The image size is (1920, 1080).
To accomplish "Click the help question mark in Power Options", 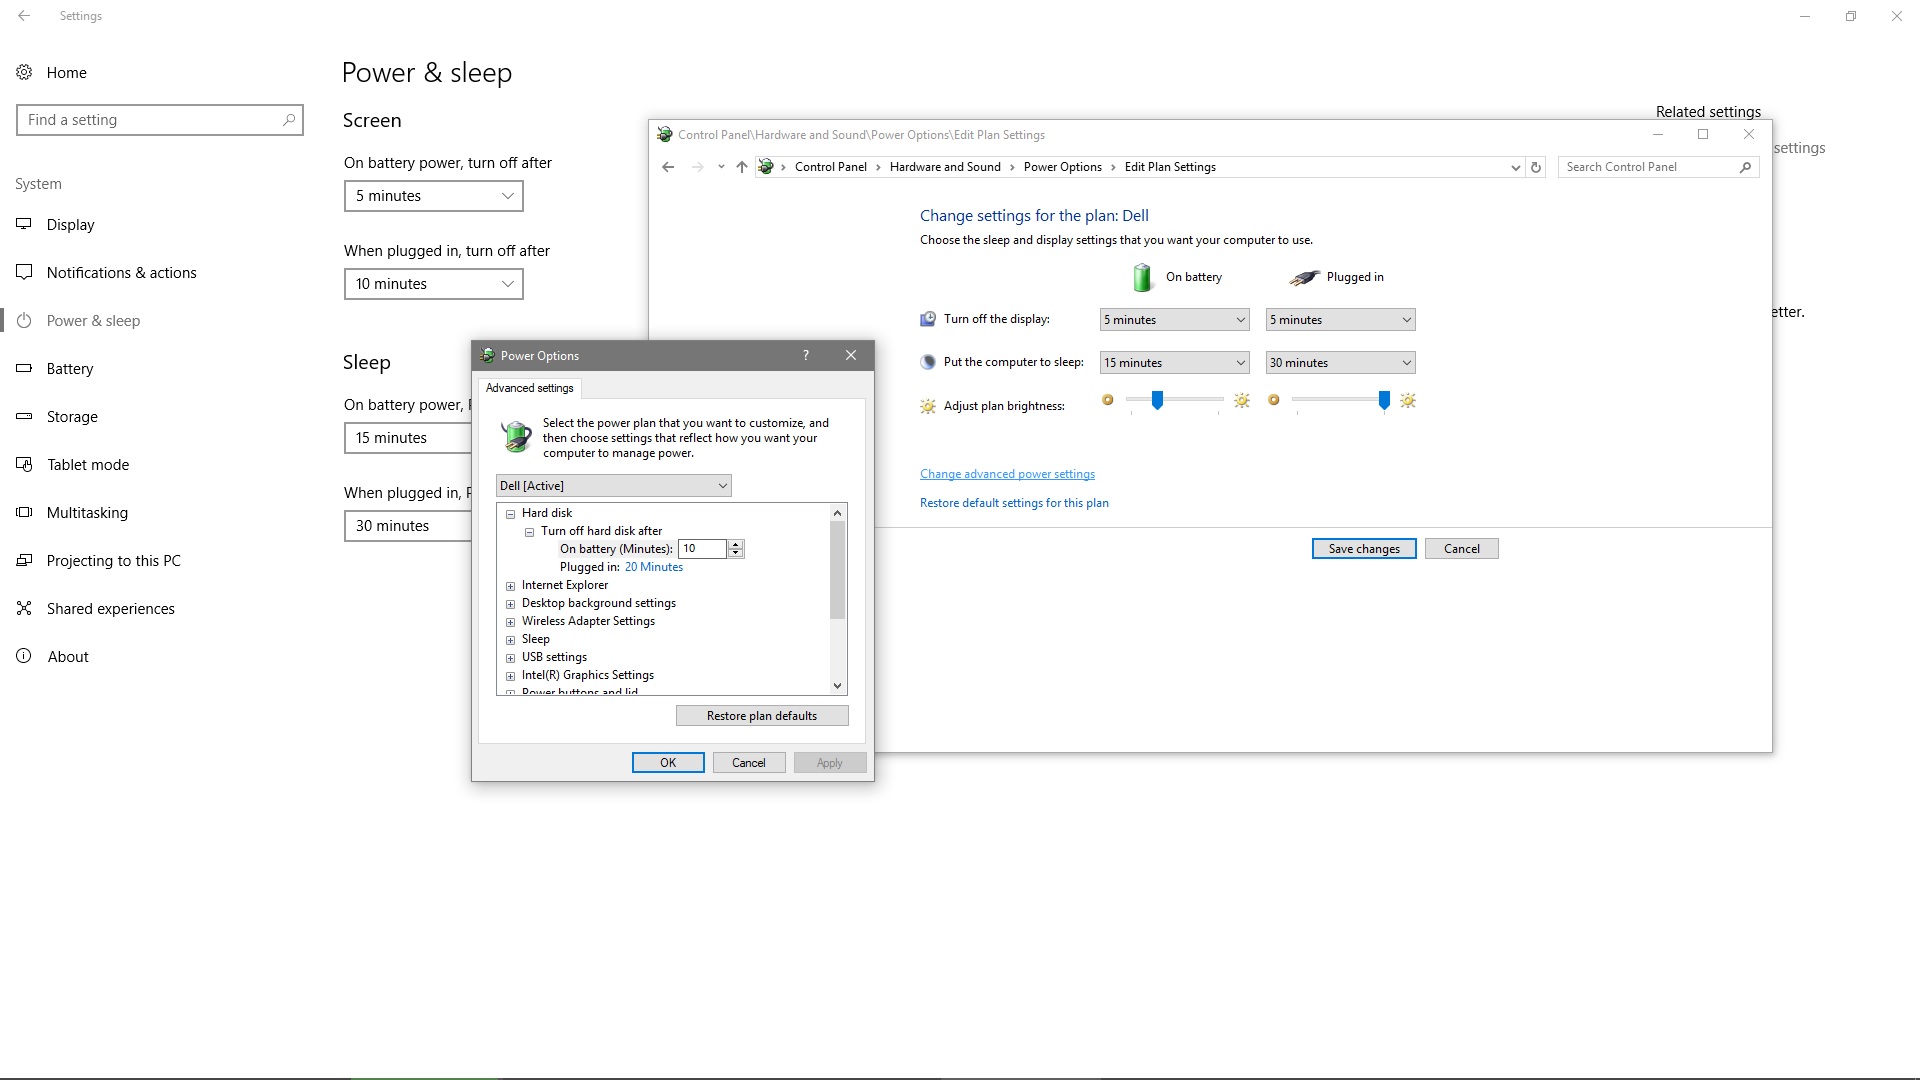I will coord(805,355).
